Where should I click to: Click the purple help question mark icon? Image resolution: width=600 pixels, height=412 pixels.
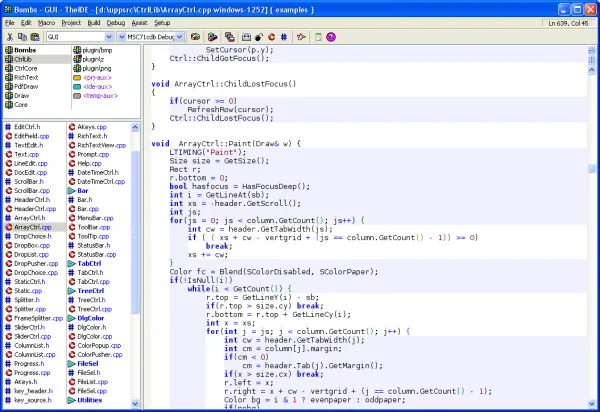pos(331,37)
